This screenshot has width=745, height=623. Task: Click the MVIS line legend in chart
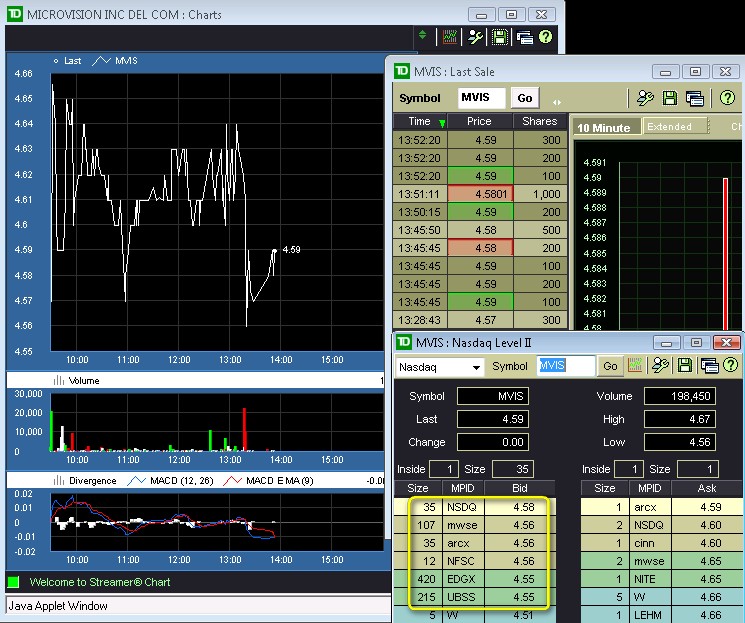(x=115, y=60)
